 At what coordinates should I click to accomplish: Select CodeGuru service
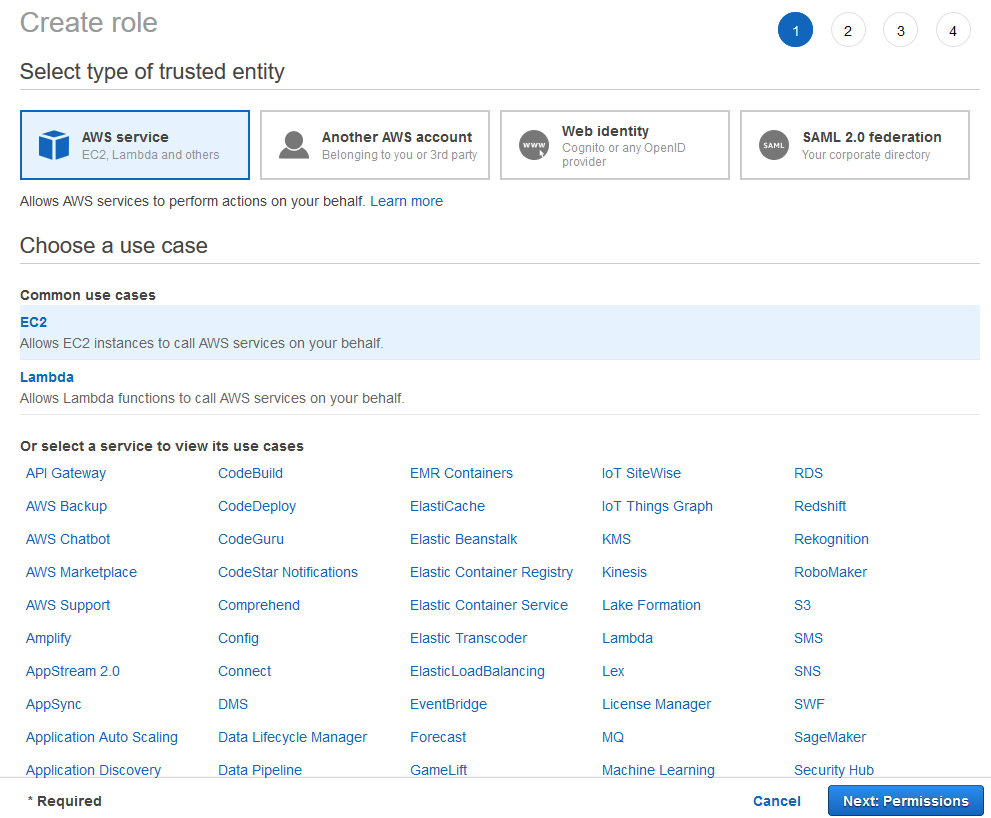pos(251,539)
